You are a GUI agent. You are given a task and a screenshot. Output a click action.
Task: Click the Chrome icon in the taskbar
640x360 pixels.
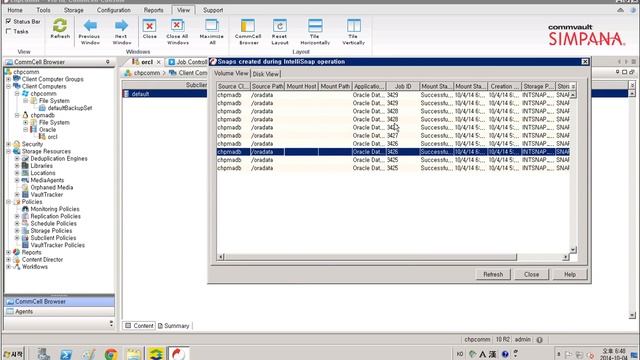(111, 354)
